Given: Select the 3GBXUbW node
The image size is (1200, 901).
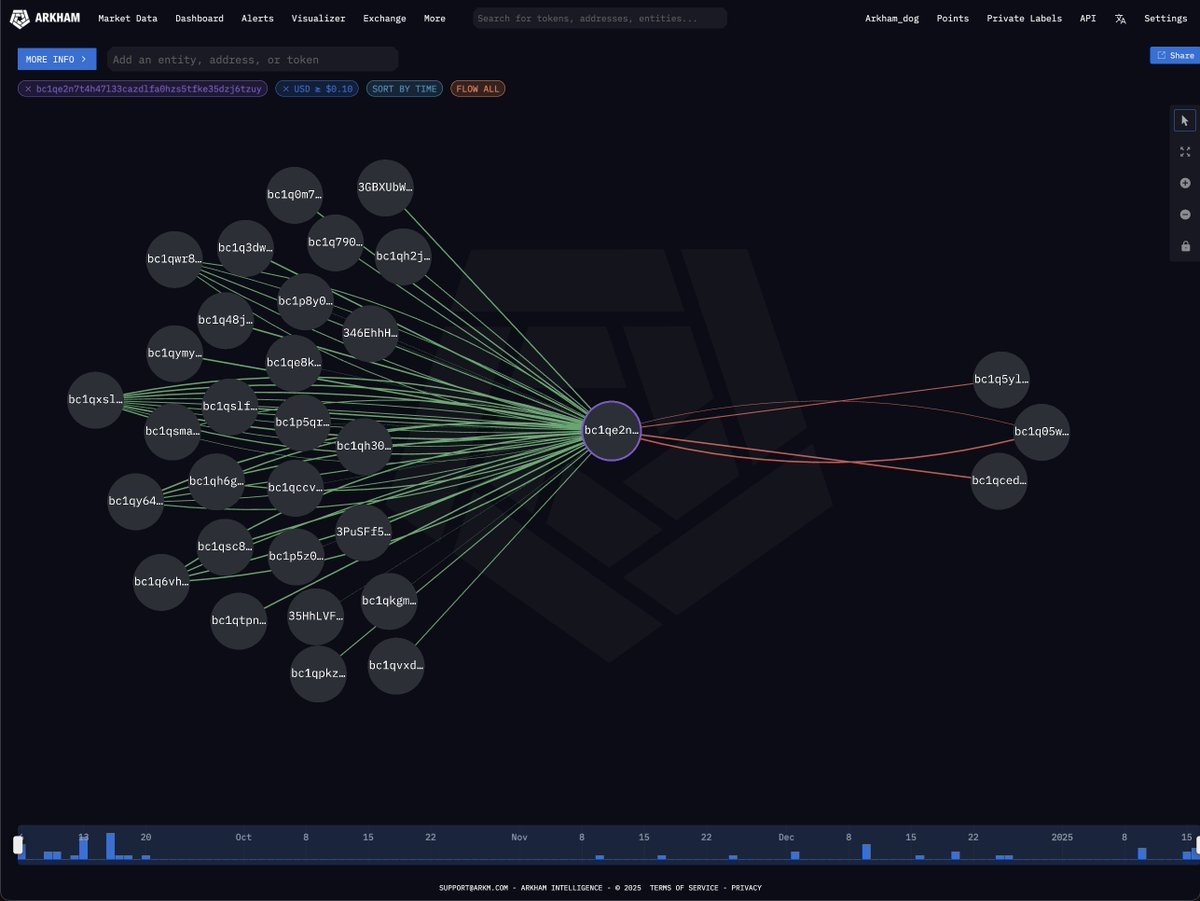Looking at the screenshot, I should 385,188.
